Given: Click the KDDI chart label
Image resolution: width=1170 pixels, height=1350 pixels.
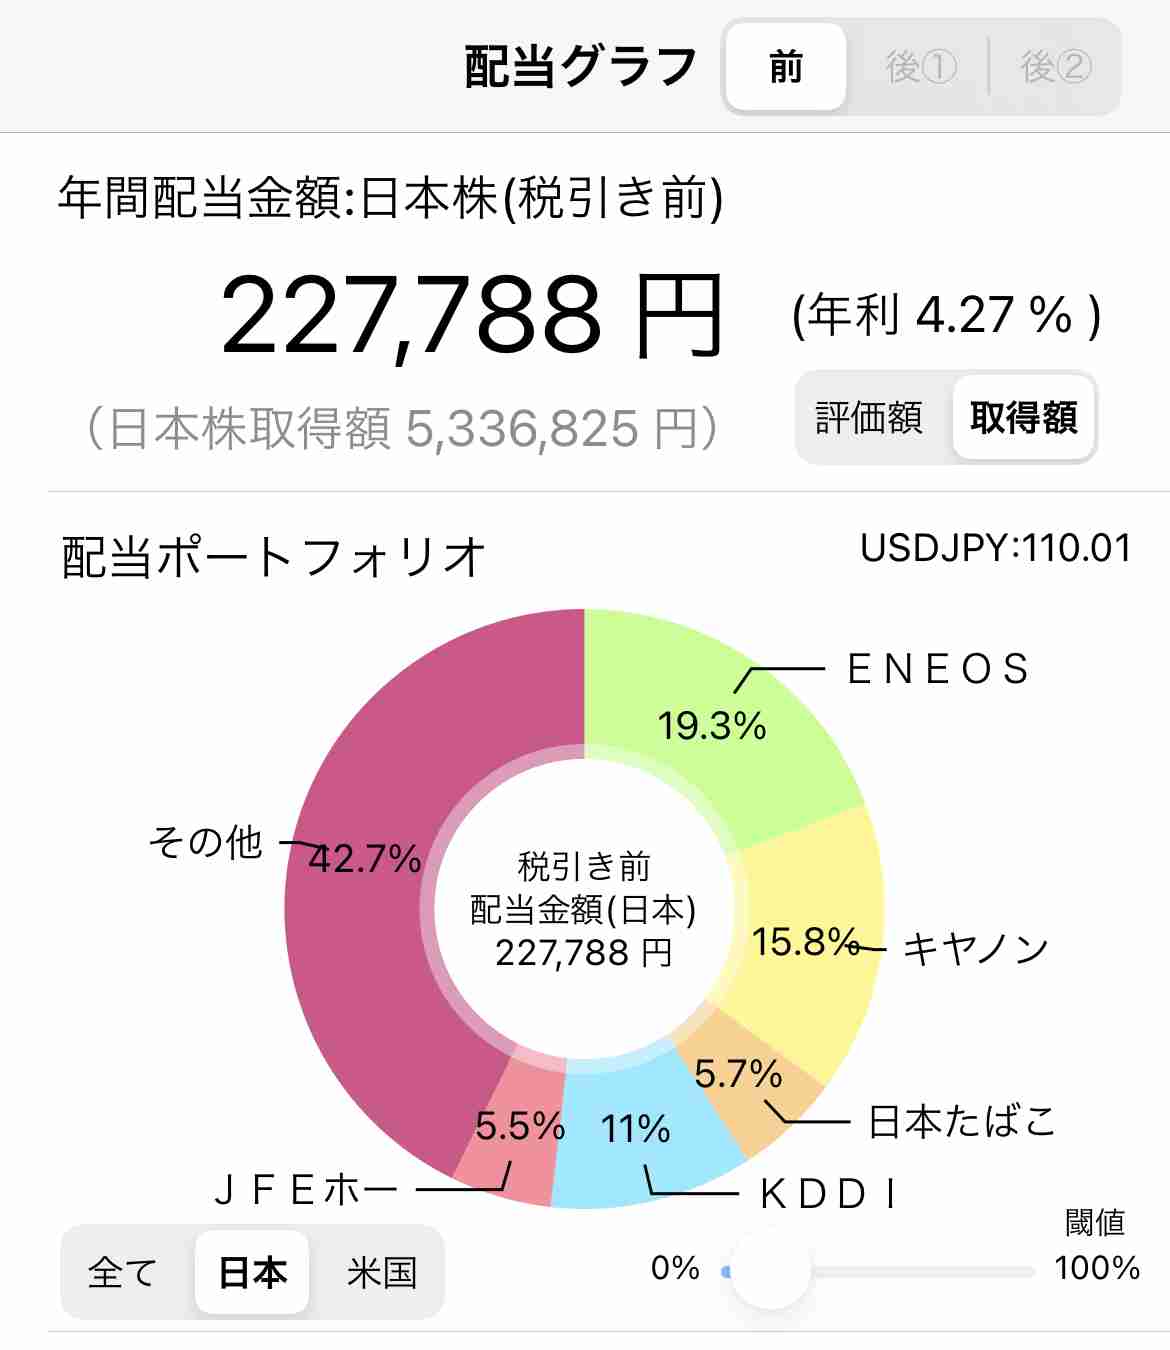Looking at the screenshot, I should (x=829, y=1193).
